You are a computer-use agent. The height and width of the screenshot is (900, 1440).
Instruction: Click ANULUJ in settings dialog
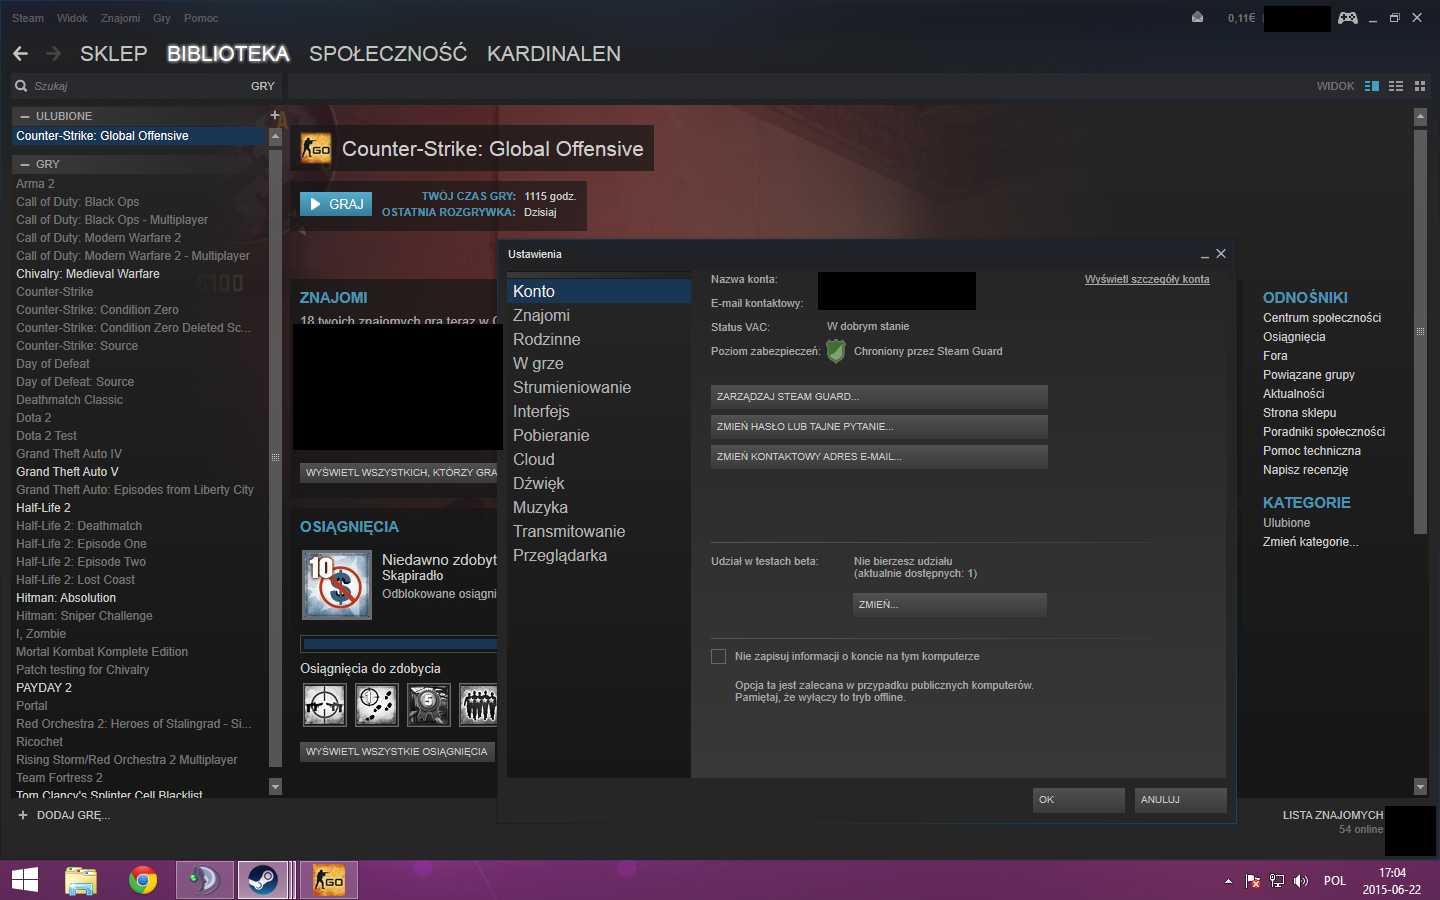[x=1181, y=800]
